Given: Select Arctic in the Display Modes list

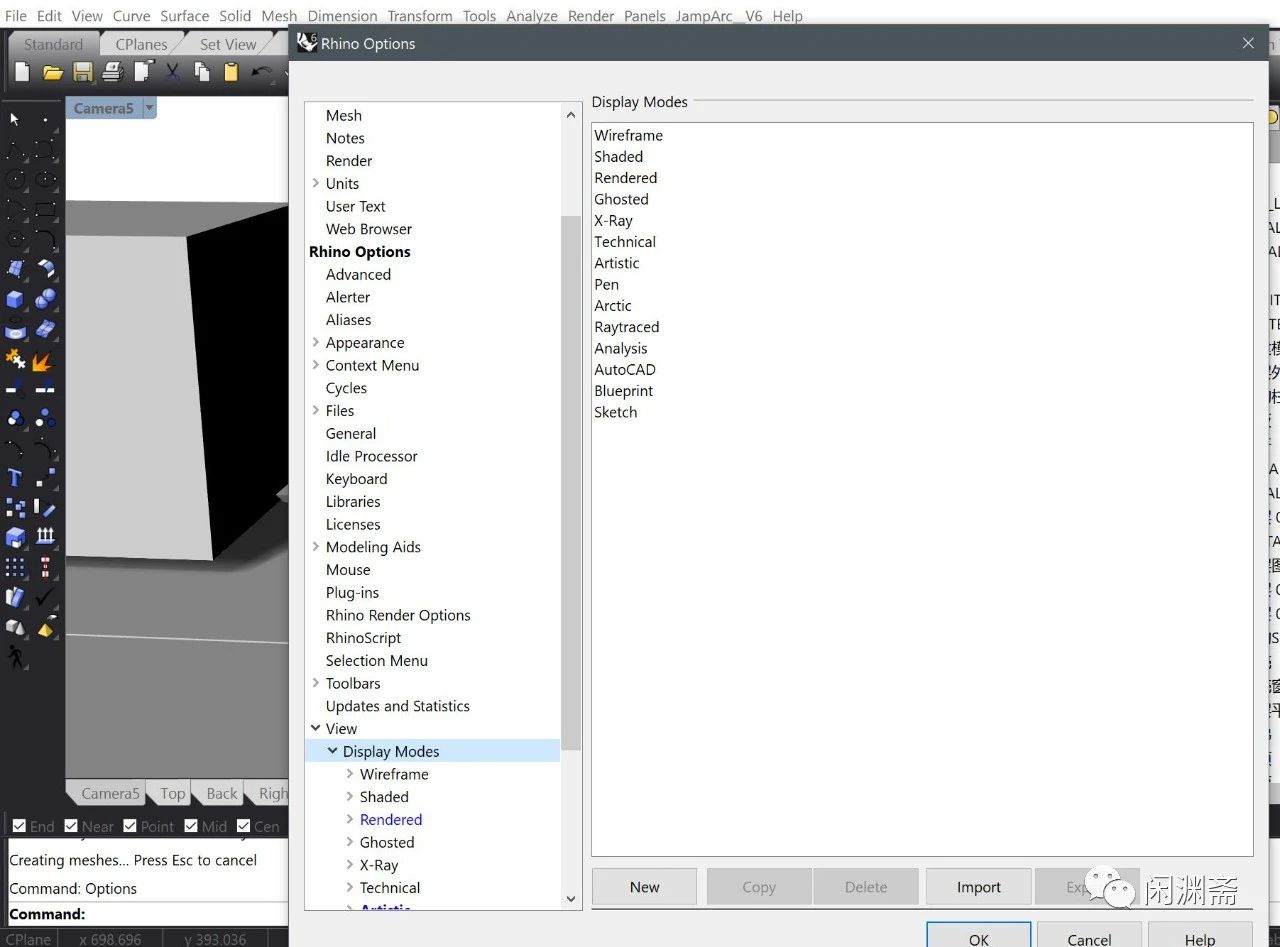Looking at the screenshot, I should tap(613, 306).
